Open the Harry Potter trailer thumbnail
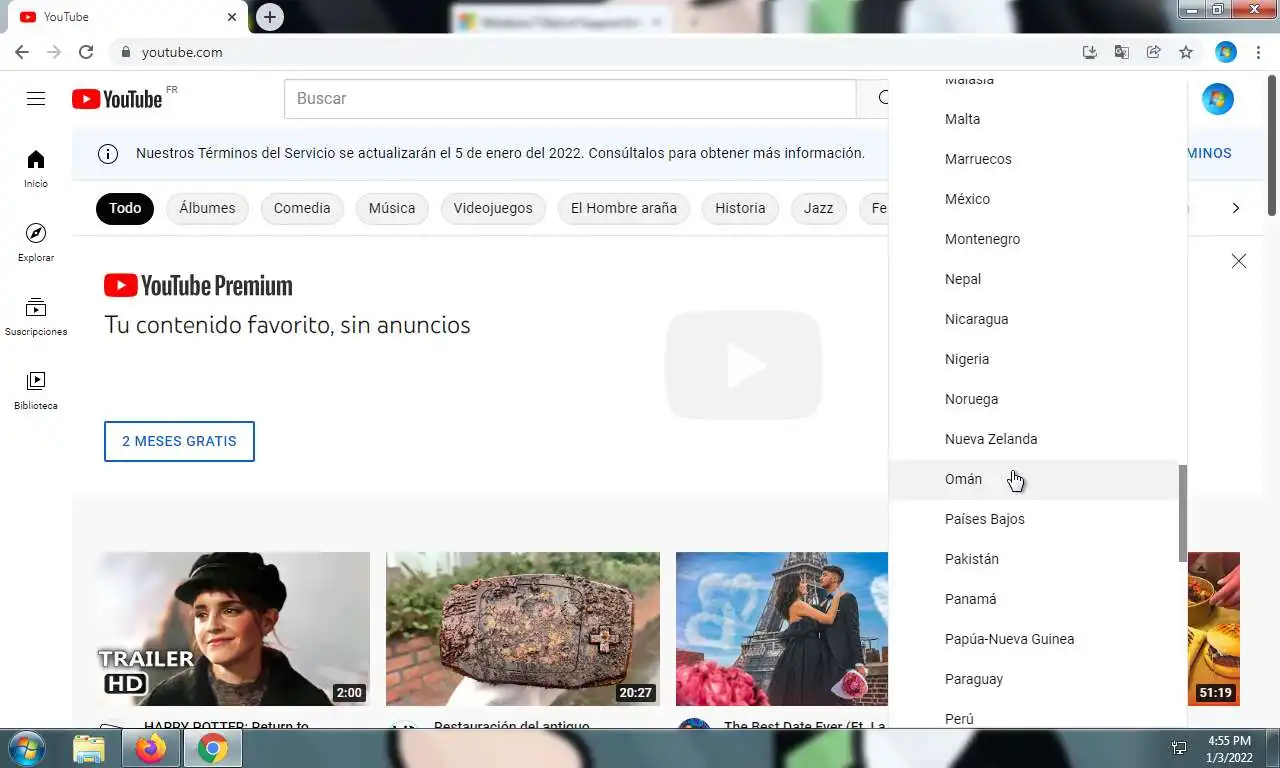The width and height of the screenshot is (1280, 768). (x=234, y=629)
